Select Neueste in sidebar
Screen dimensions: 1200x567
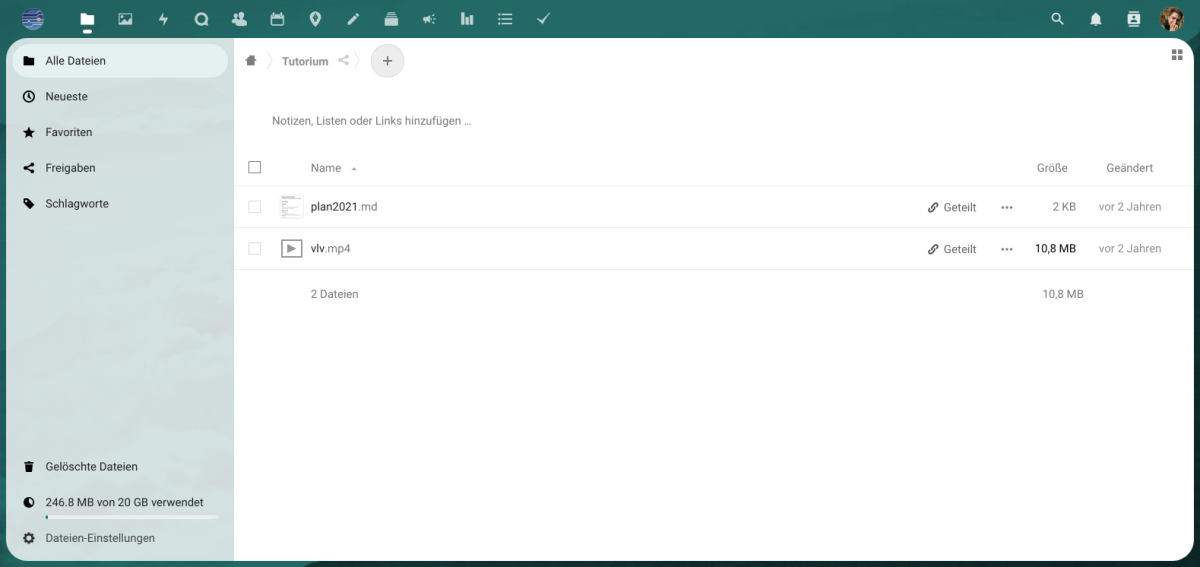[x=120, y=97]
